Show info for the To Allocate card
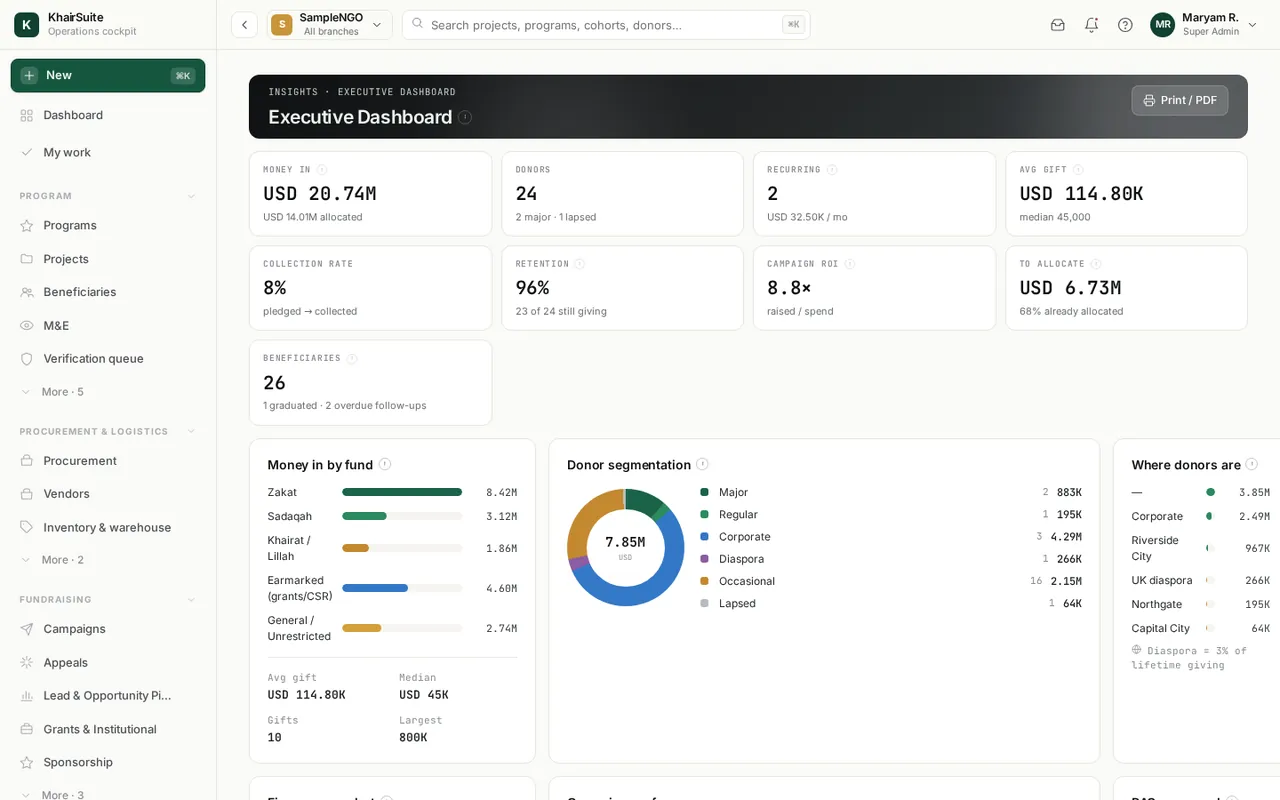The image size is (1280, 800). click(x=1096, y=264)
